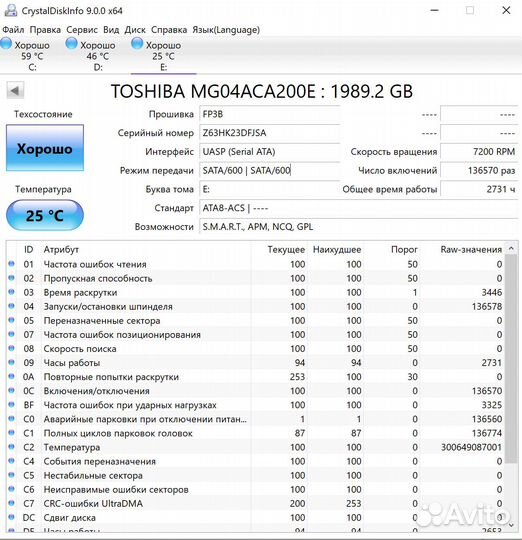Click the Порог column header
The width and height of the screenshot is (522, 540).
point(404,249)
